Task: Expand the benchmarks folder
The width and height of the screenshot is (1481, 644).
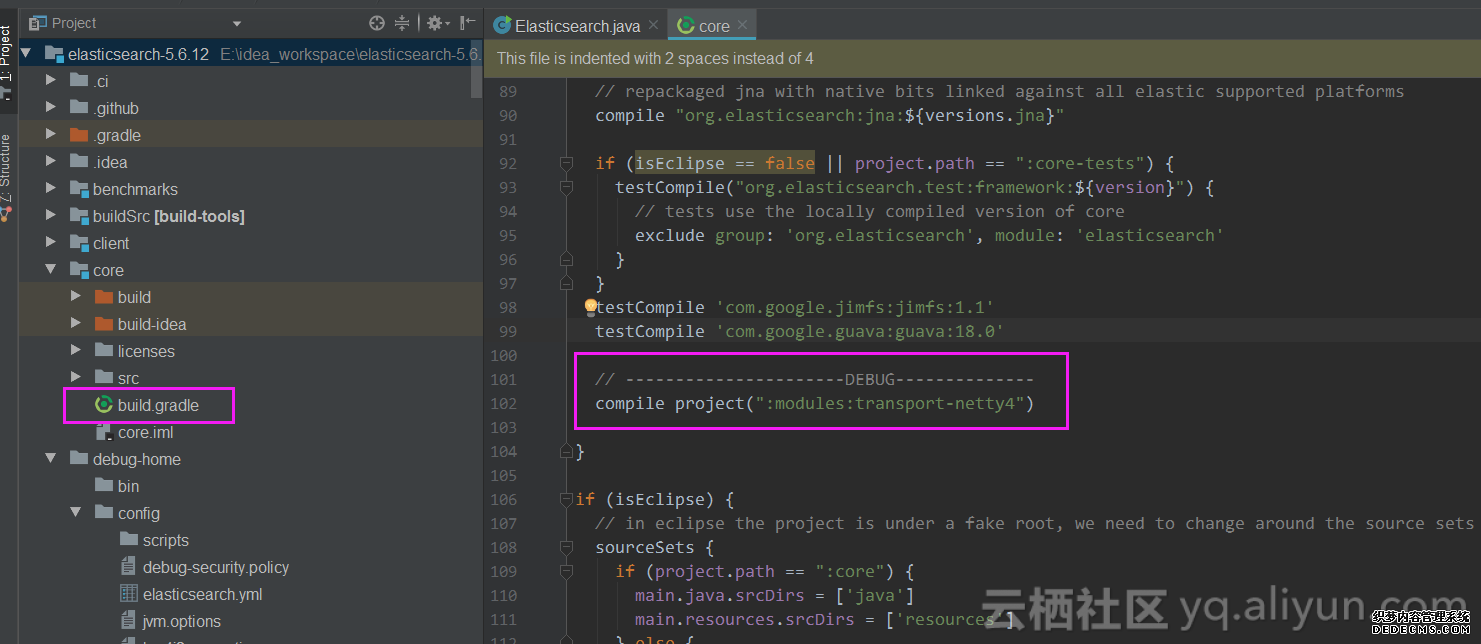Action: pos(51,189)
